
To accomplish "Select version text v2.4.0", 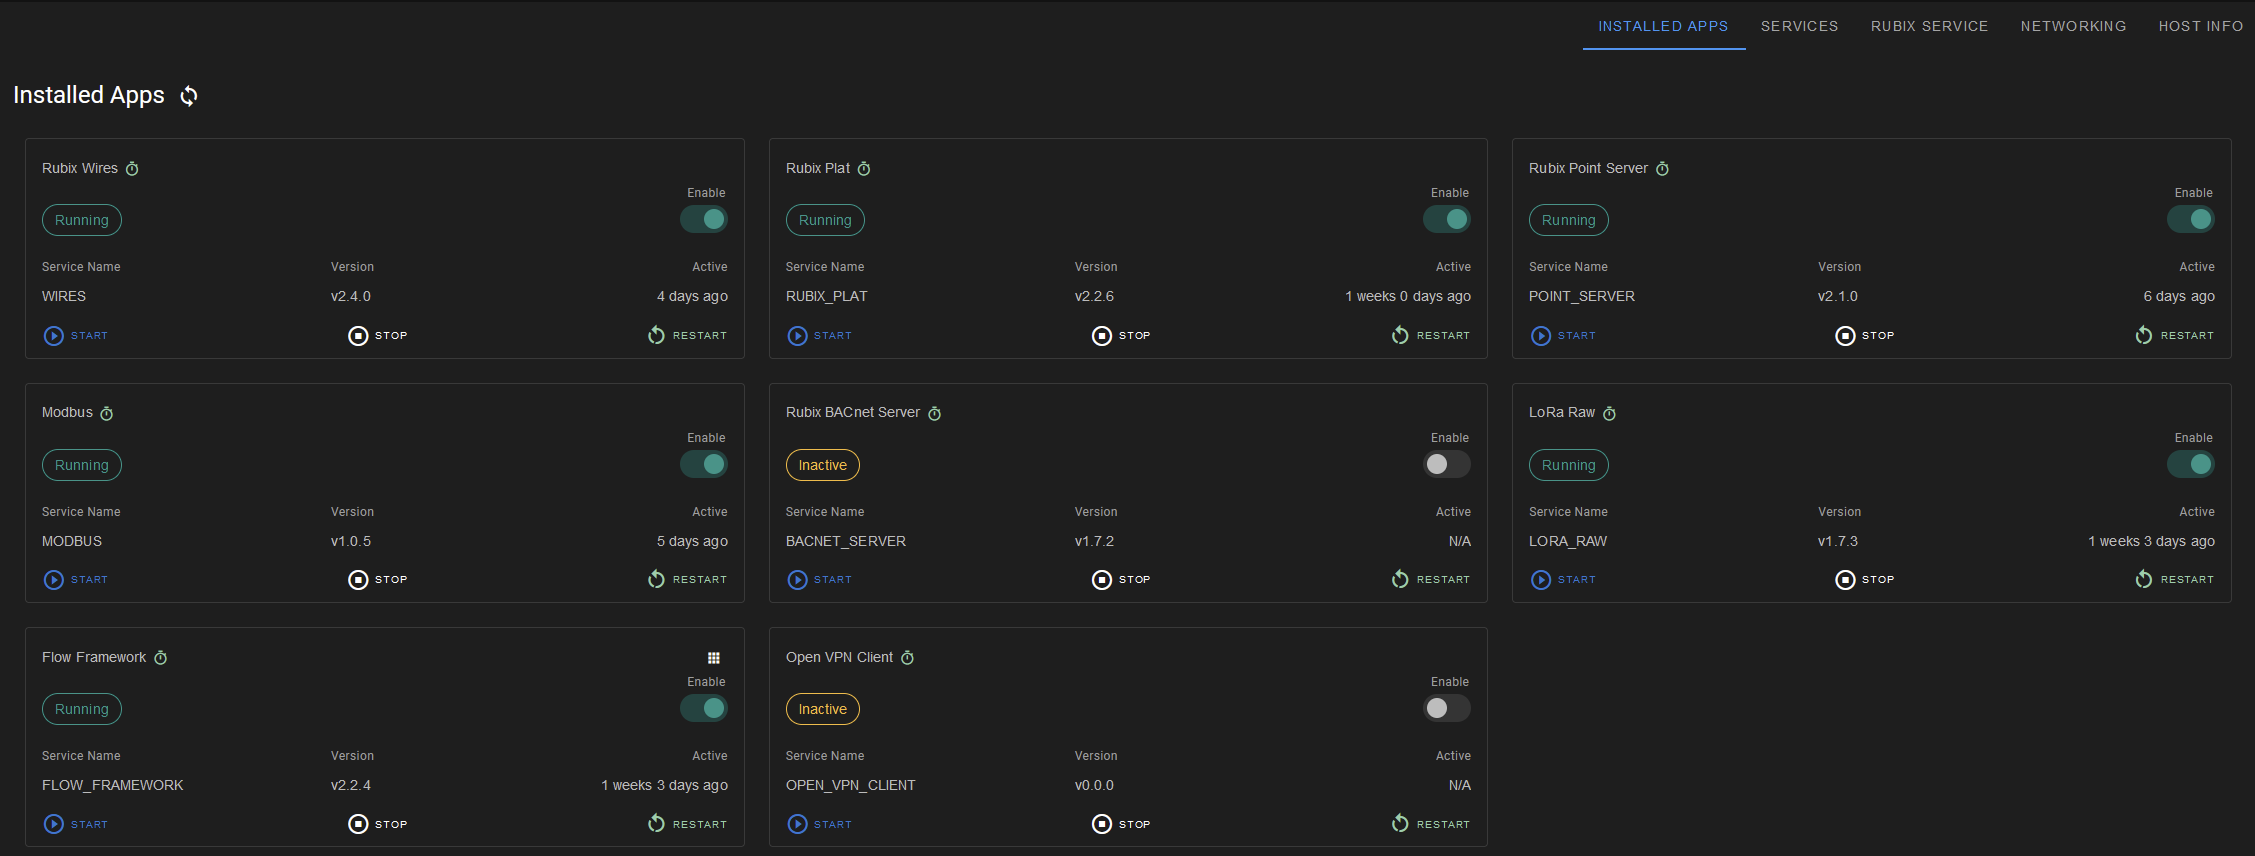I will click(x=351, y=297).
